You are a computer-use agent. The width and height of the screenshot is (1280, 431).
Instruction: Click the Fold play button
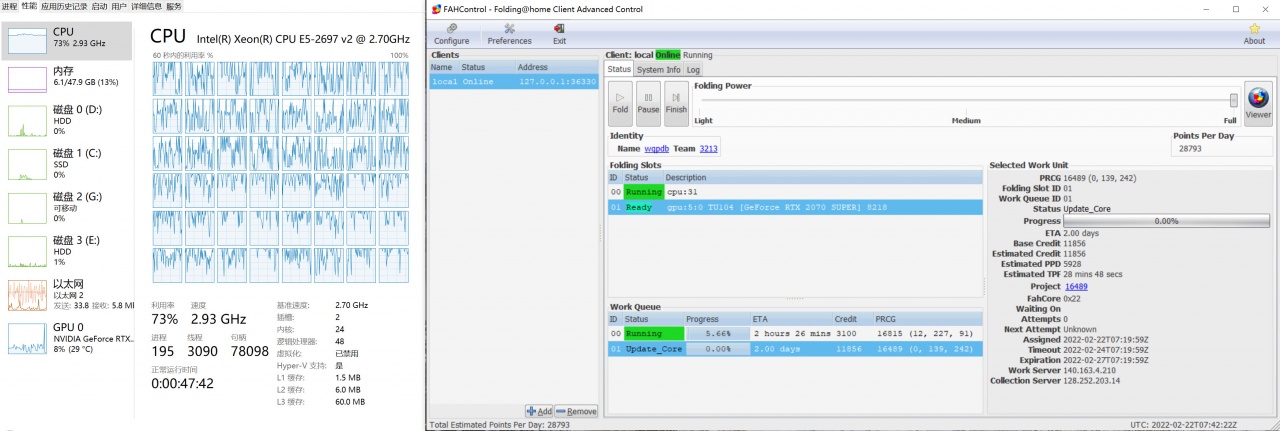click(620, 103)
